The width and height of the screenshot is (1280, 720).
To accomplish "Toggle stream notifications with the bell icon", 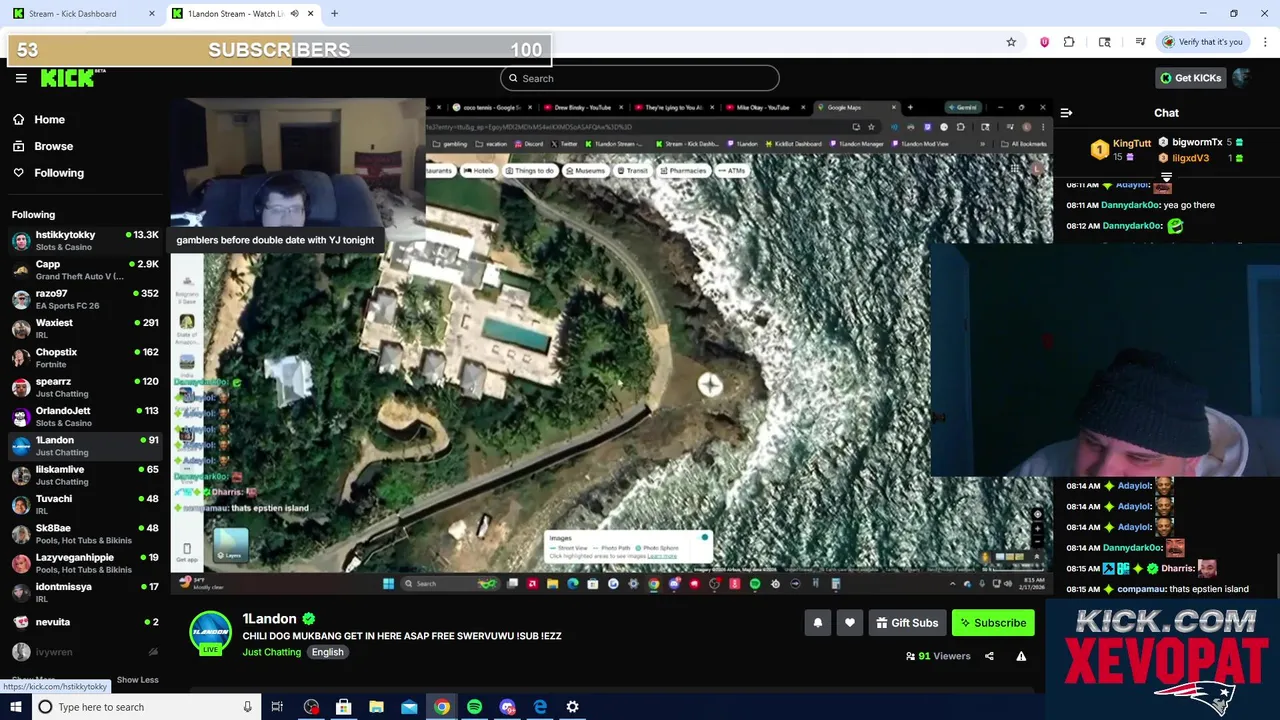I will [x=818, y=623].
